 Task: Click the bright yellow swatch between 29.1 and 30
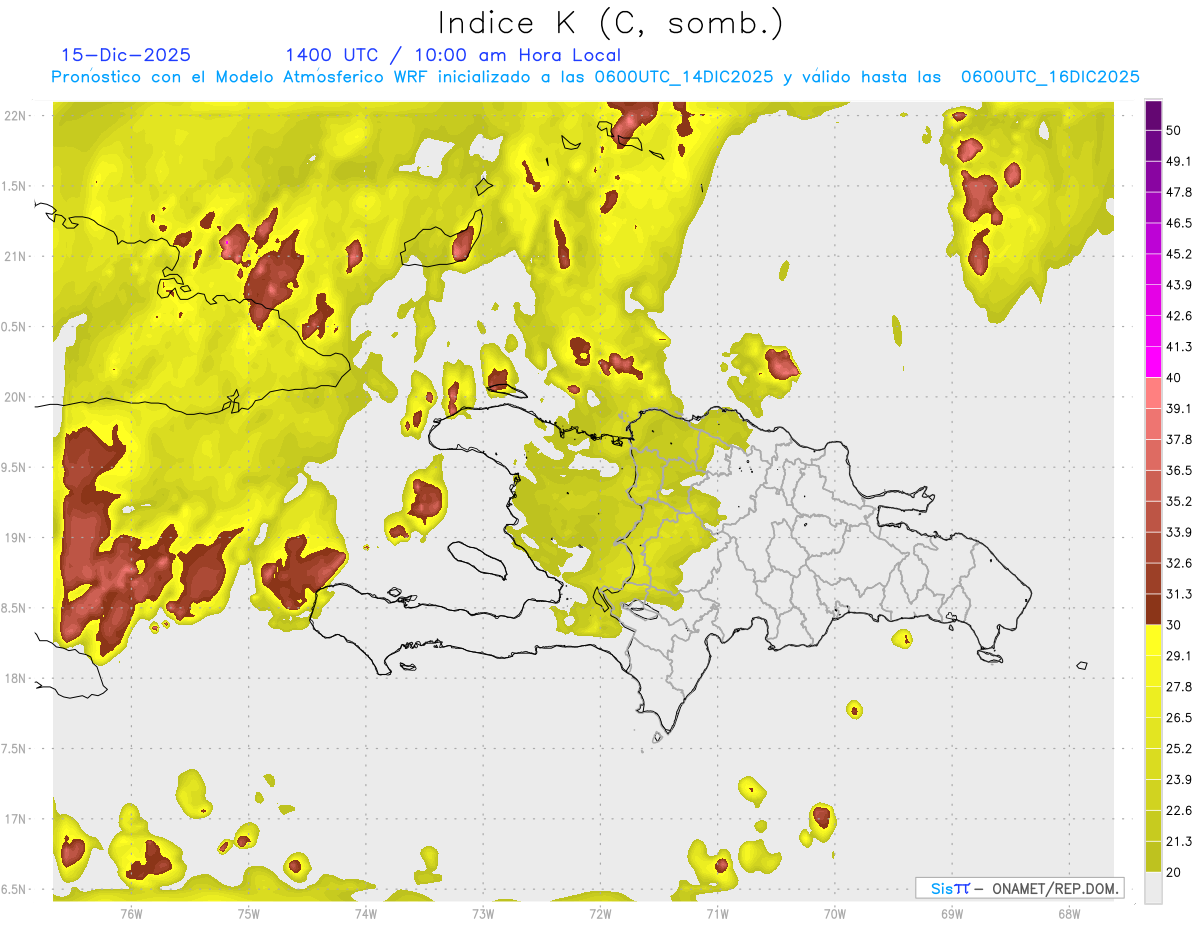click(x=1153, y=641)
